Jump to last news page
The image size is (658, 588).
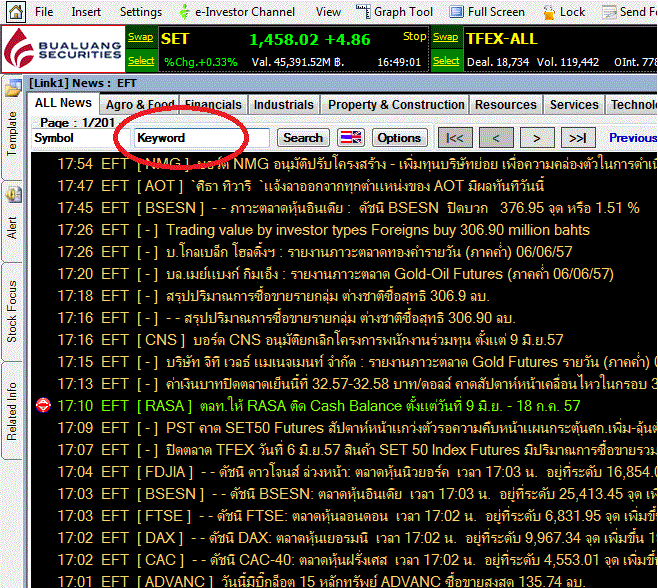point(578,138)
